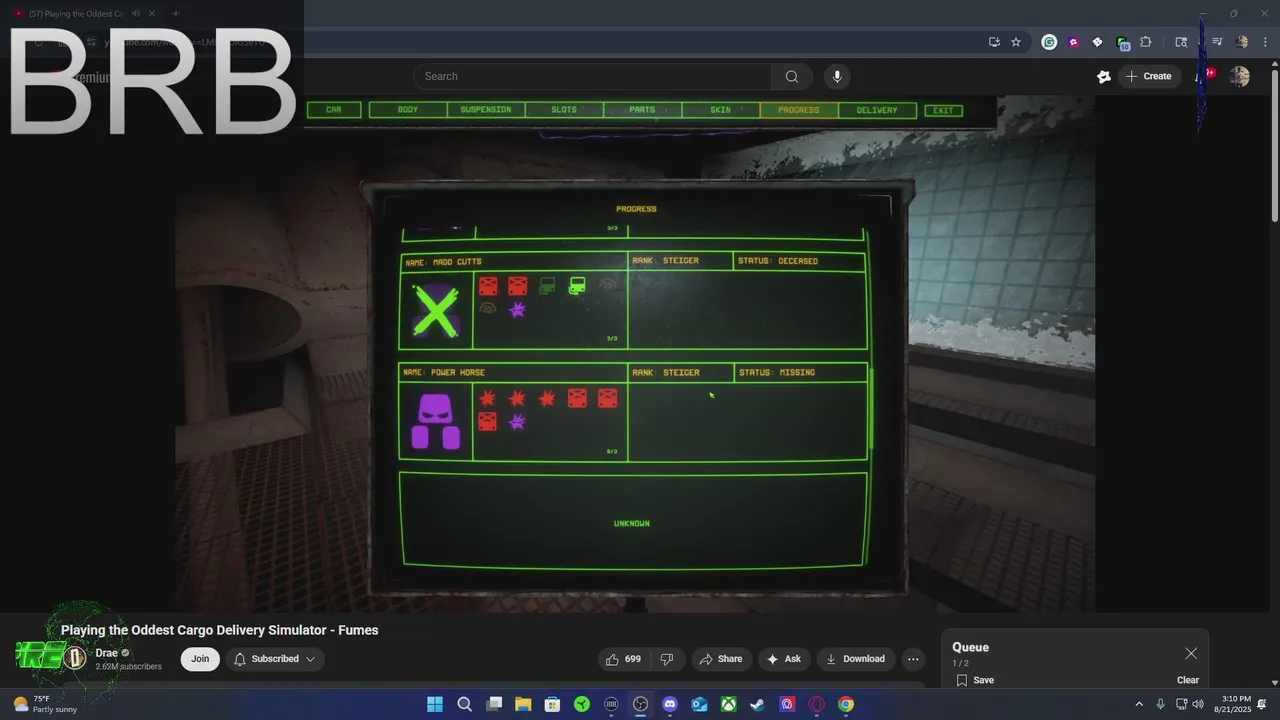Click inside the YouTube Search field
Viewport: 1280px width, 720px height.
(592, 76)
